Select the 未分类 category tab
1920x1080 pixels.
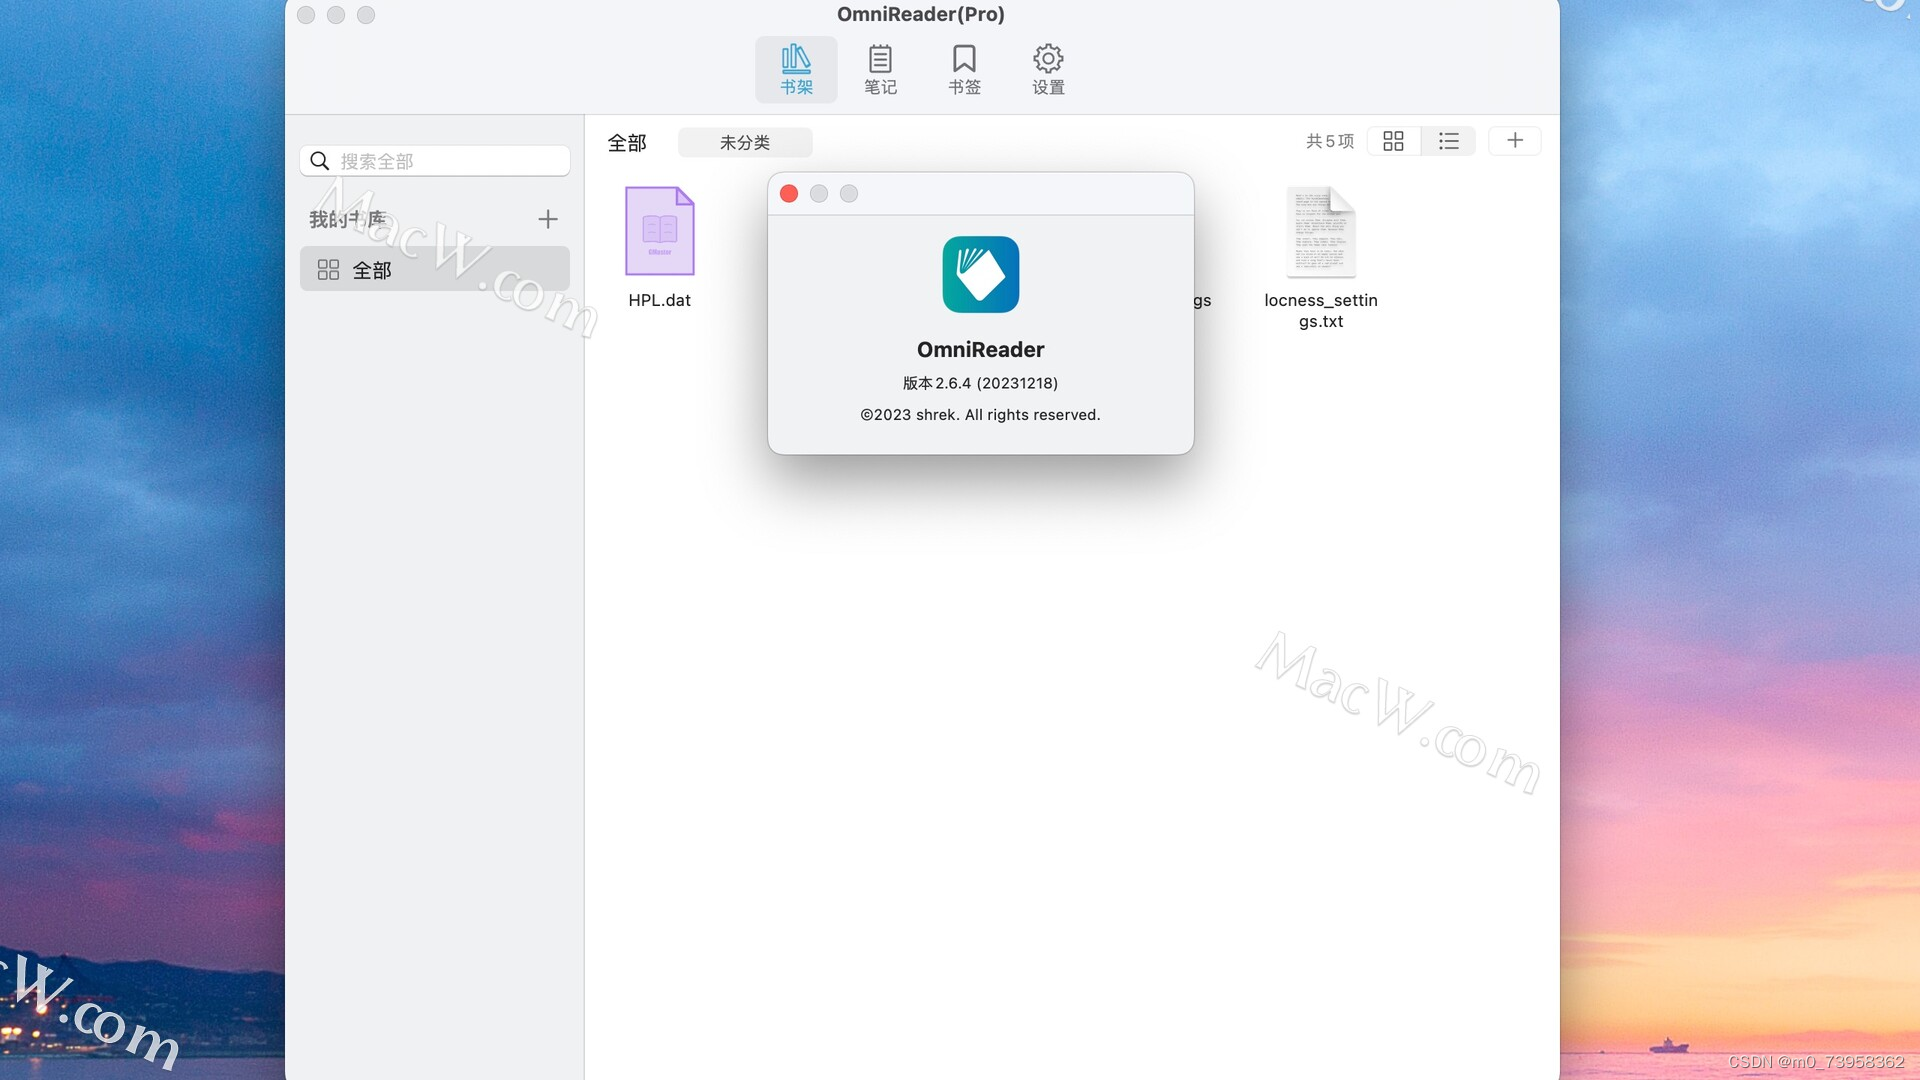[x=745, y=142]
